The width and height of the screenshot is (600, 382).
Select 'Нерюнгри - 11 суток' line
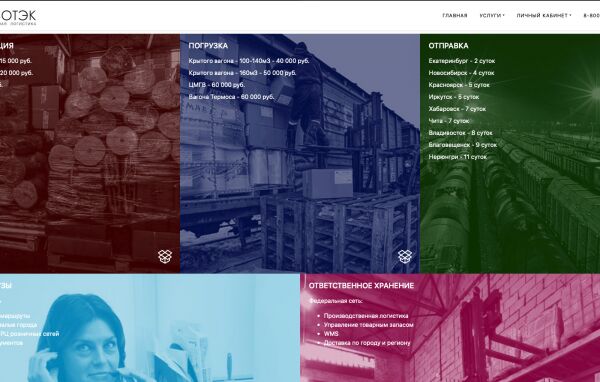point(458,157)
